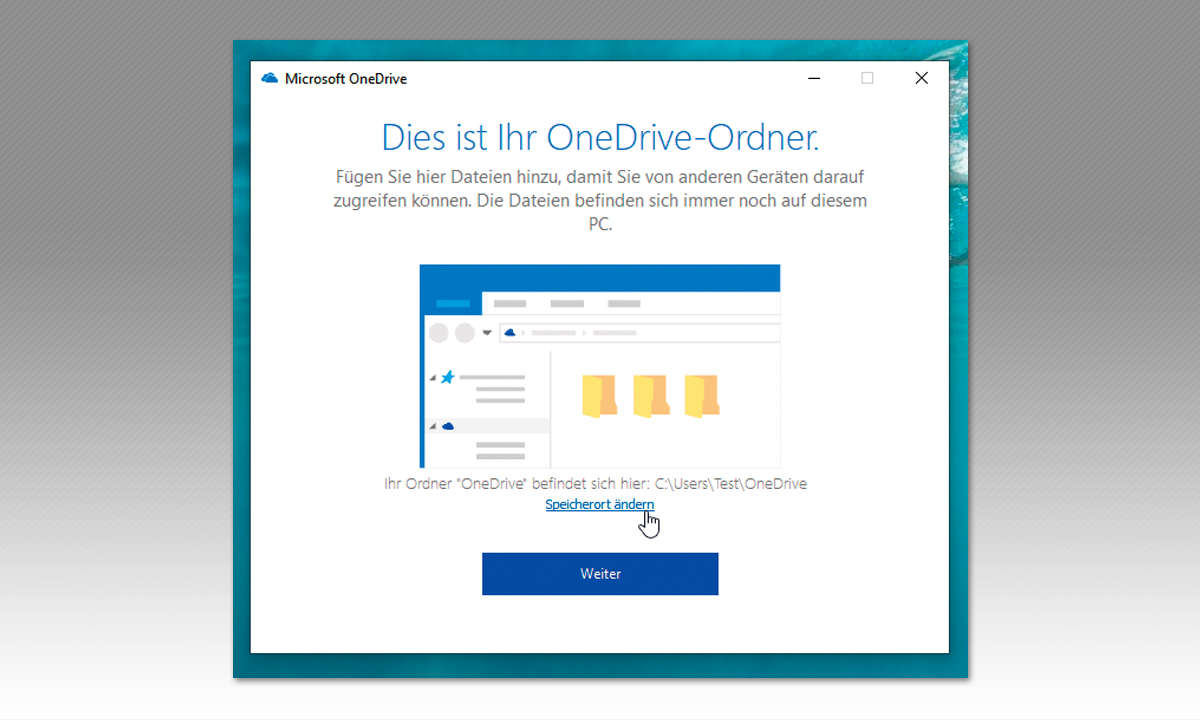
Task: Open the small dropdown arrow beside circular buttons
Action: coord(487,333)
